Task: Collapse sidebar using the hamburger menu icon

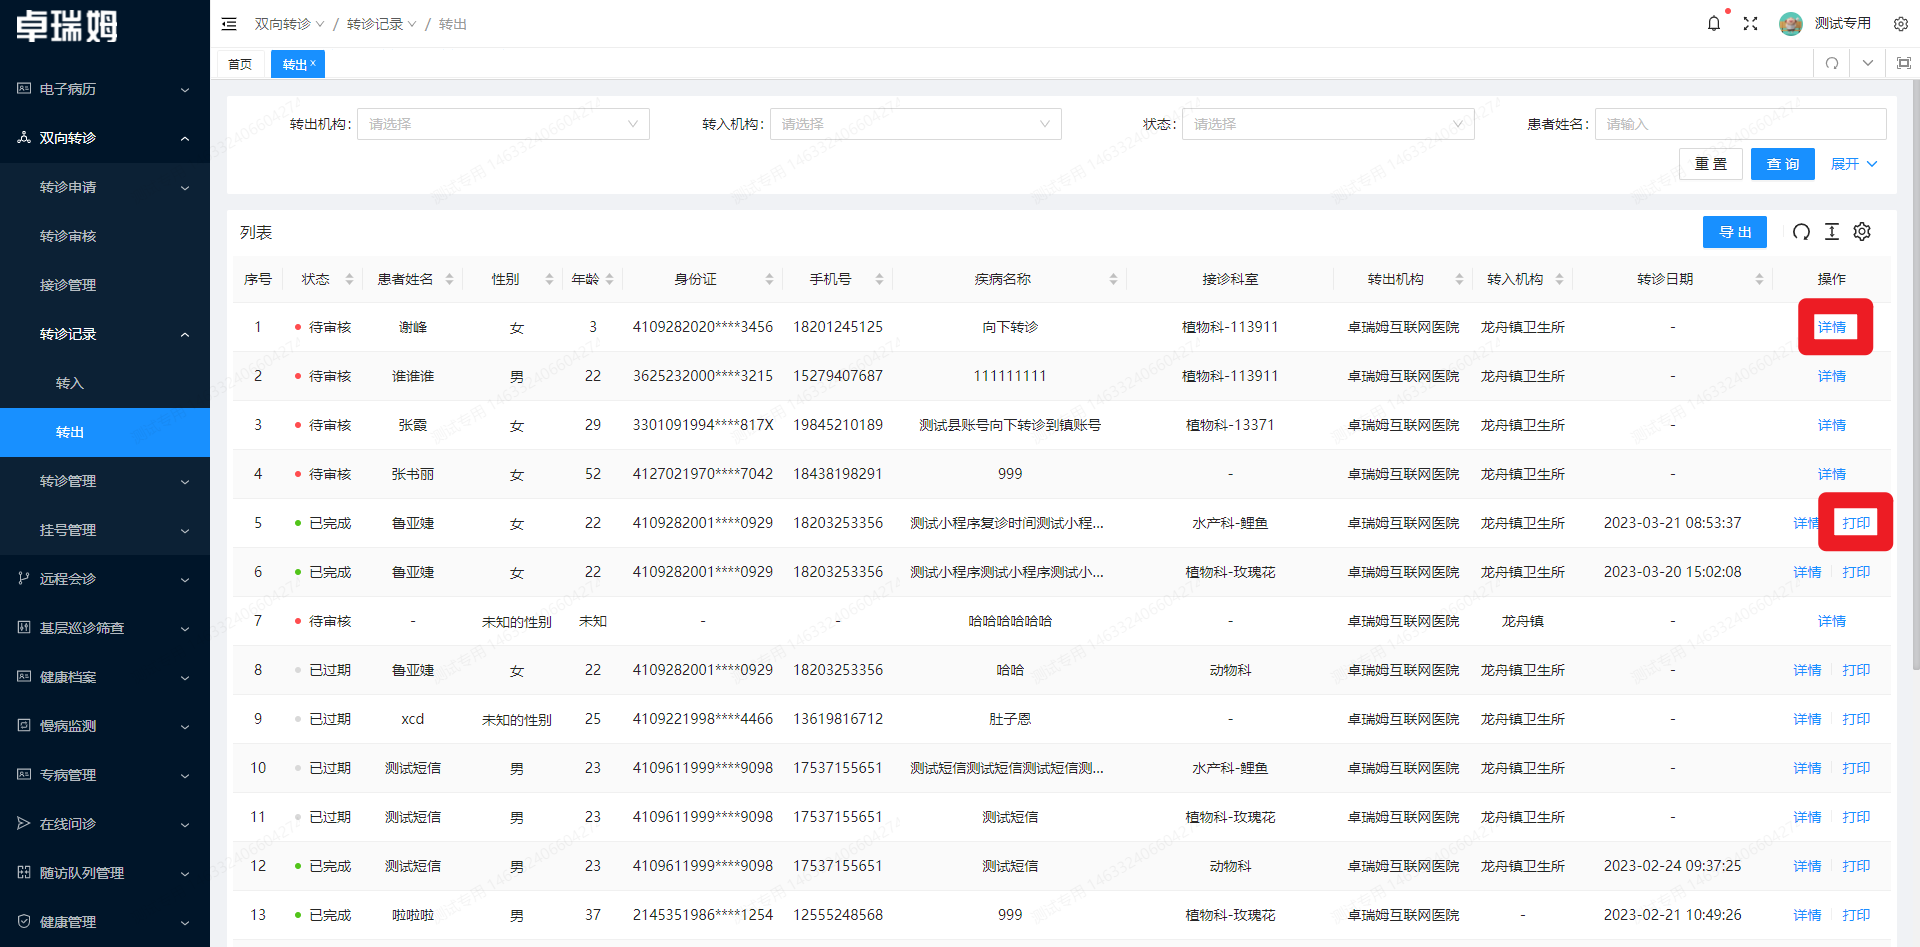Action: point(229,24)
